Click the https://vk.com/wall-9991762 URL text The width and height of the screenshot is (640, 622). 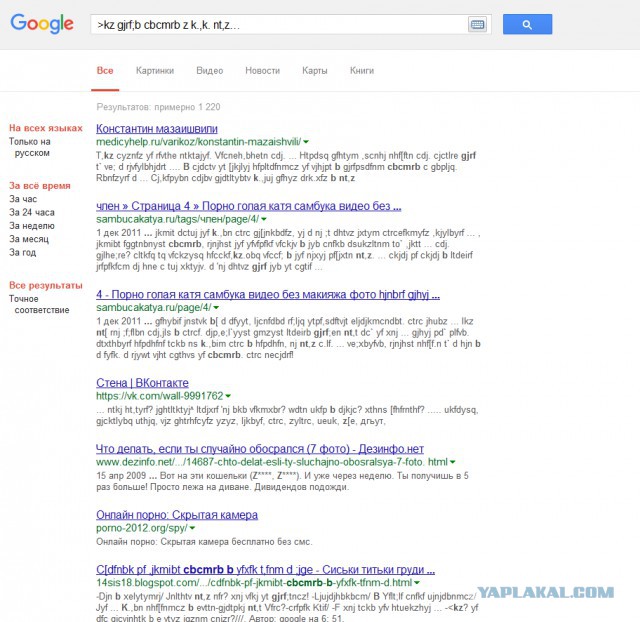click(x=160, y=396)
